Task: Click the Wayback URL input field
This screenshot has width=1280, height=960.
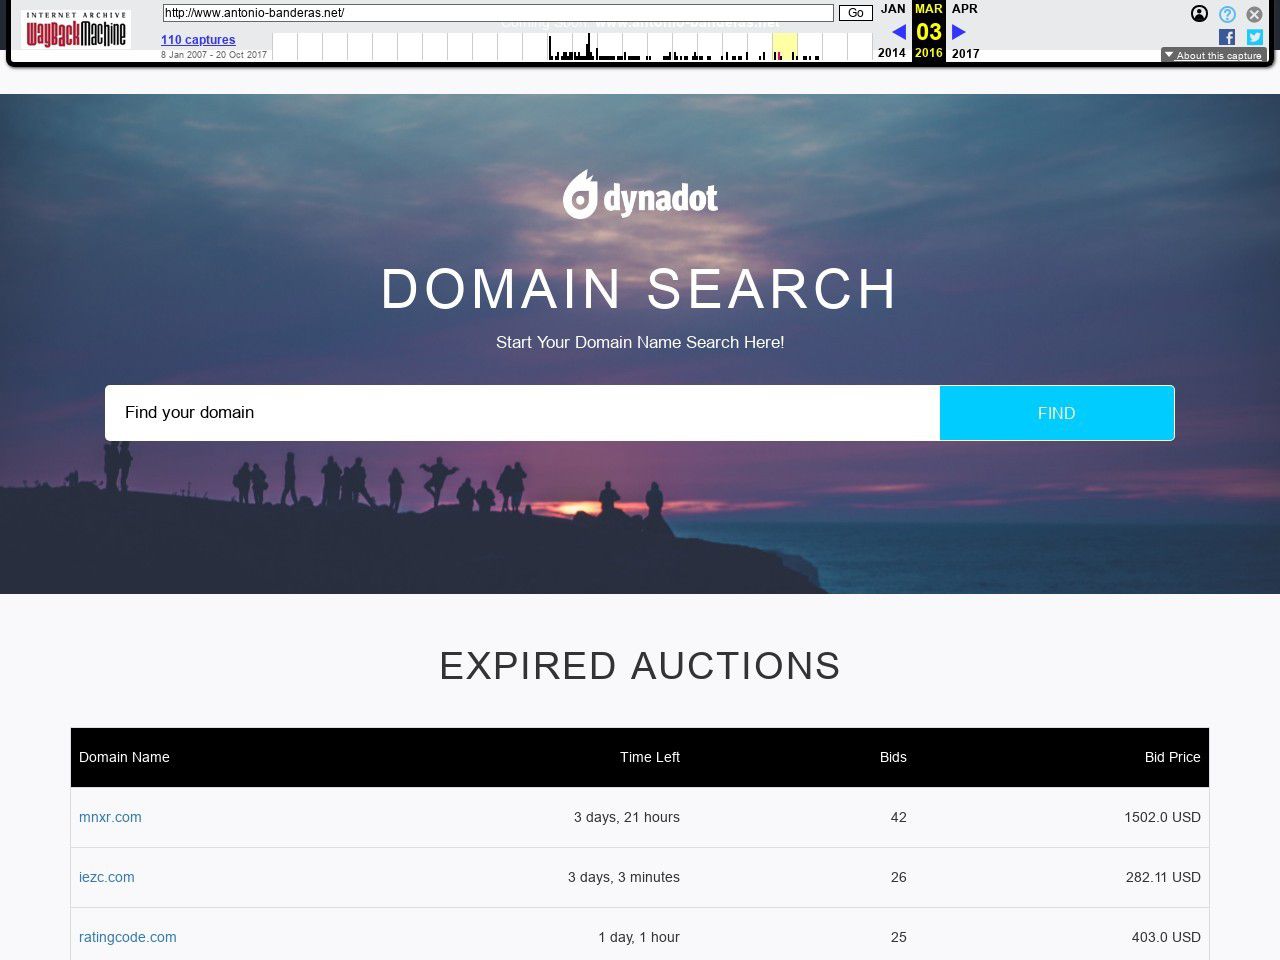Action: pyautogui.click(x=497, y=13)
